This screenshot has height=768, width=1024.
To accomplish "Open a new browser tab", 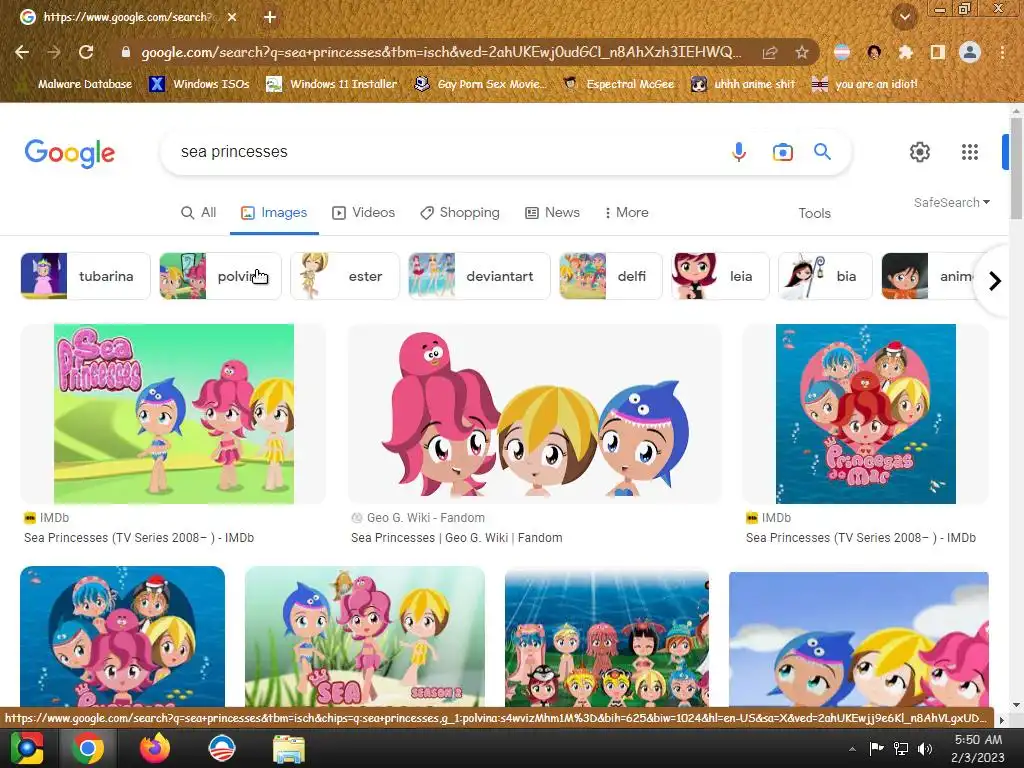I will [270, 17].
